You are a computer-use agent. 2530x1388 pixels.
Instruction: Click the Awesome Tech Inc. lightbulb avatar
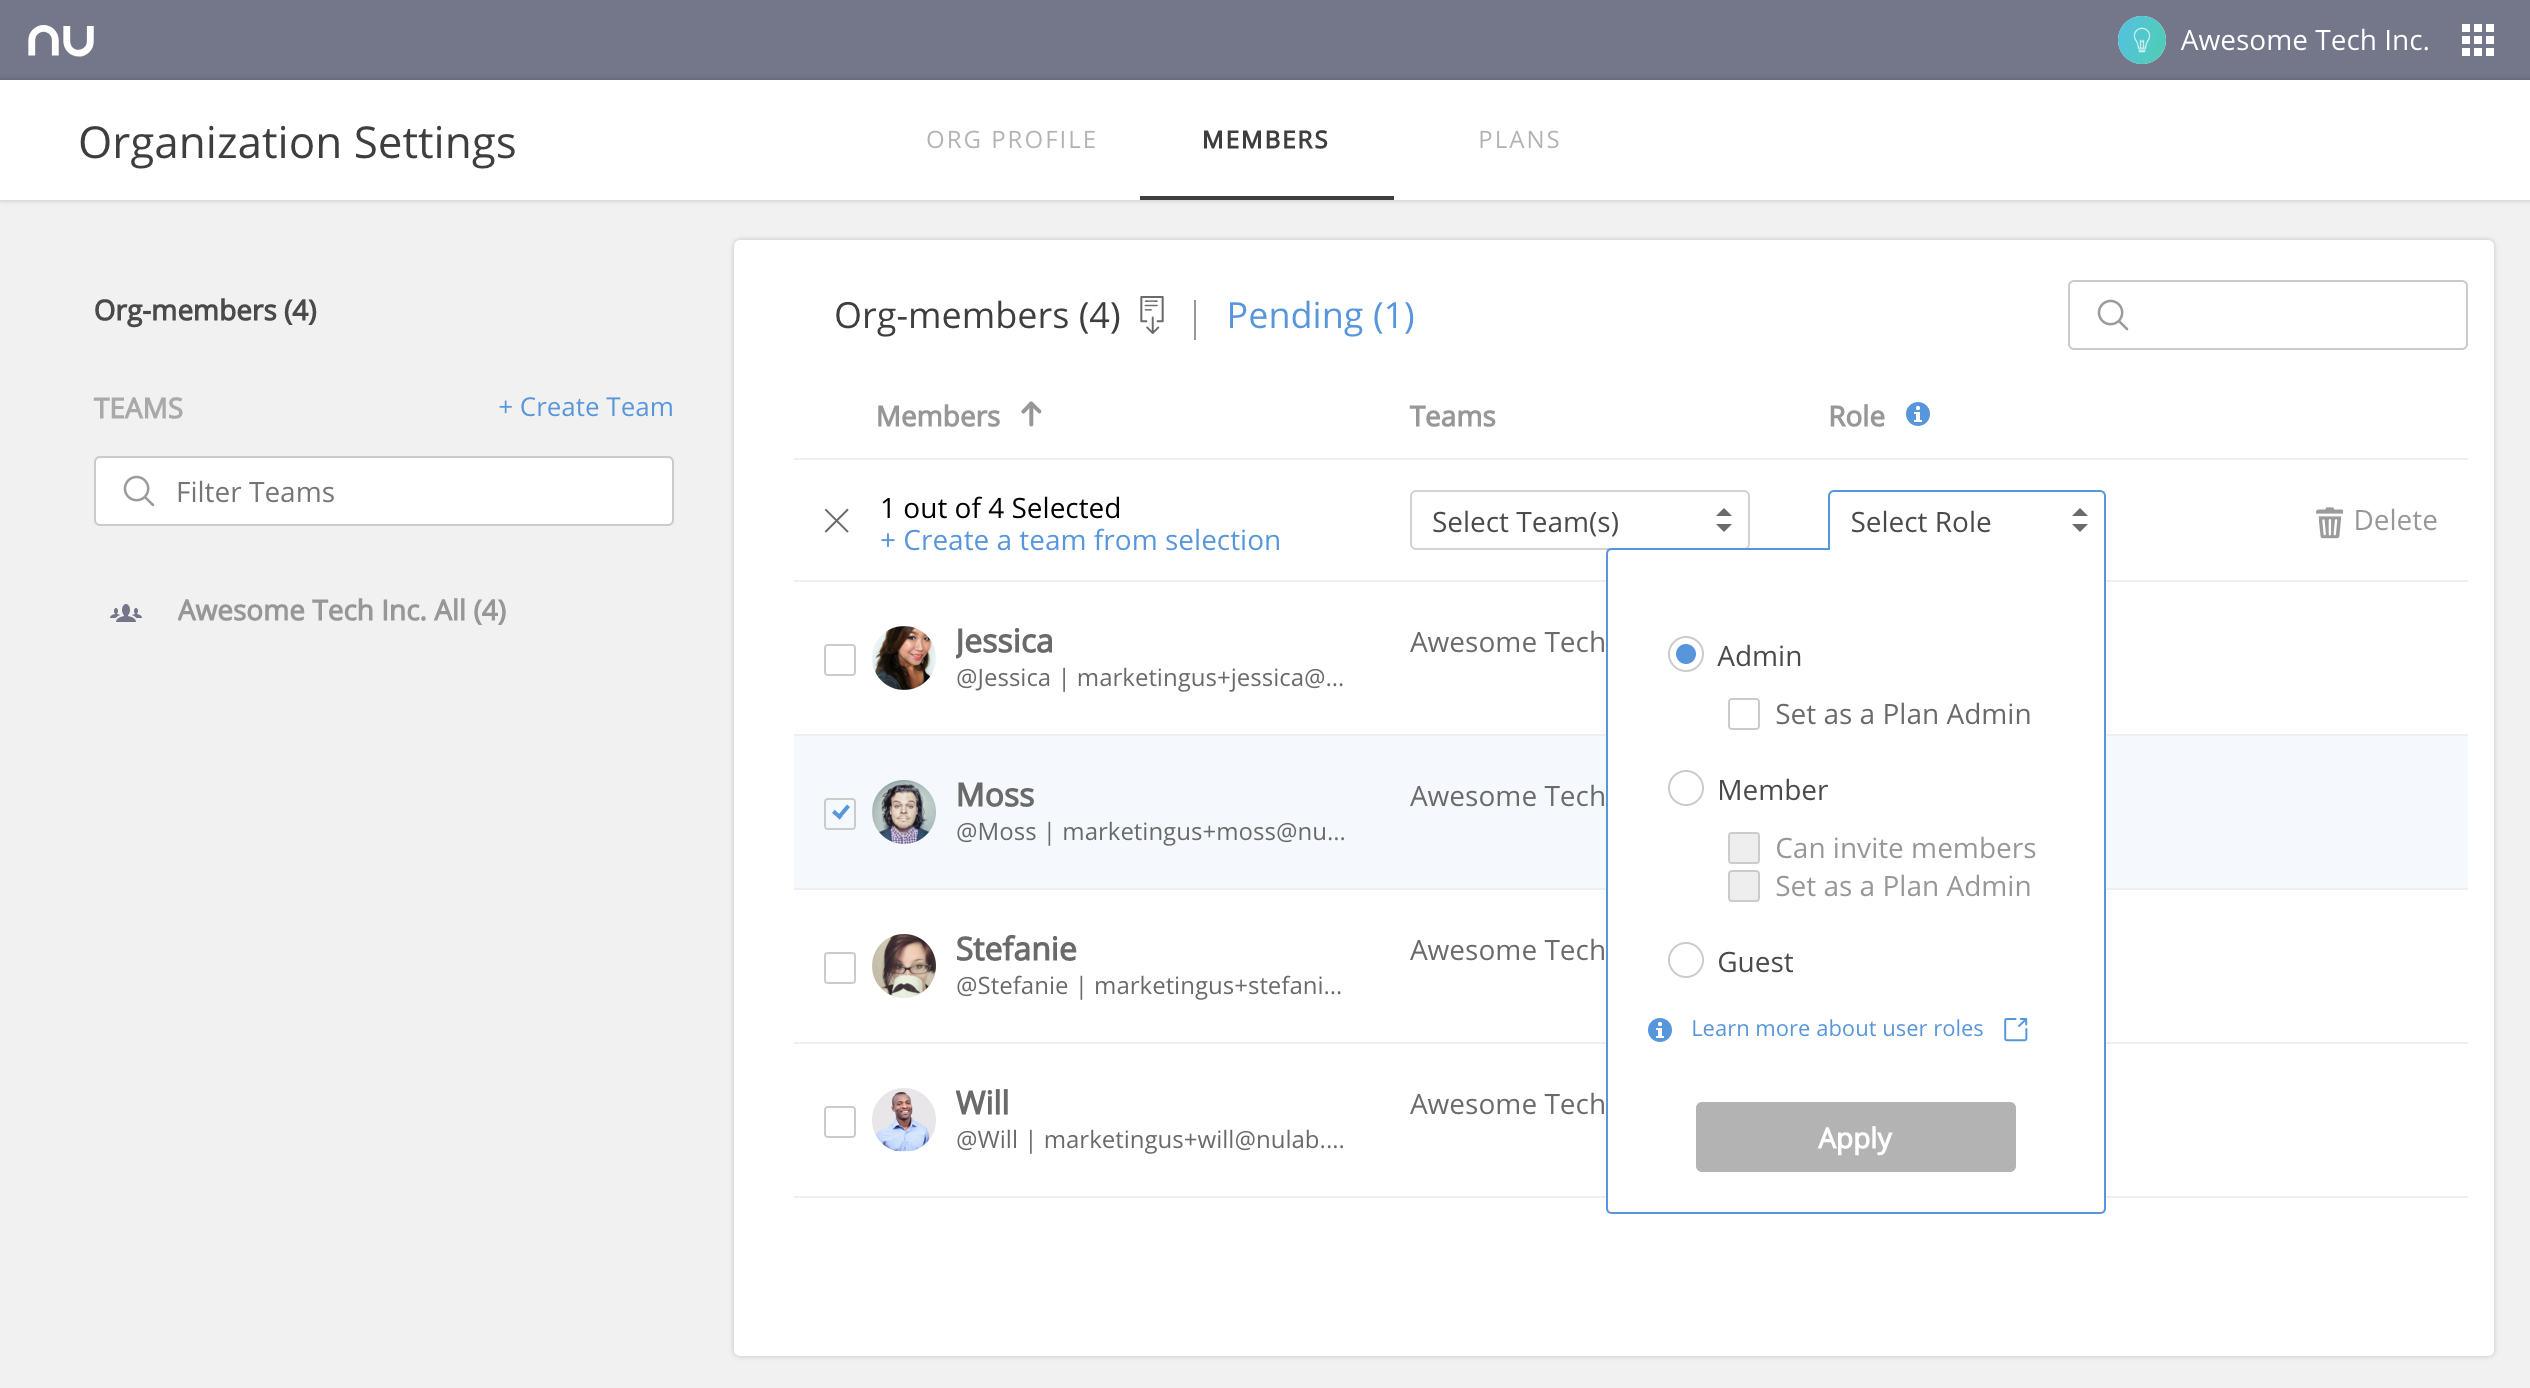[x=2141, y=40]
